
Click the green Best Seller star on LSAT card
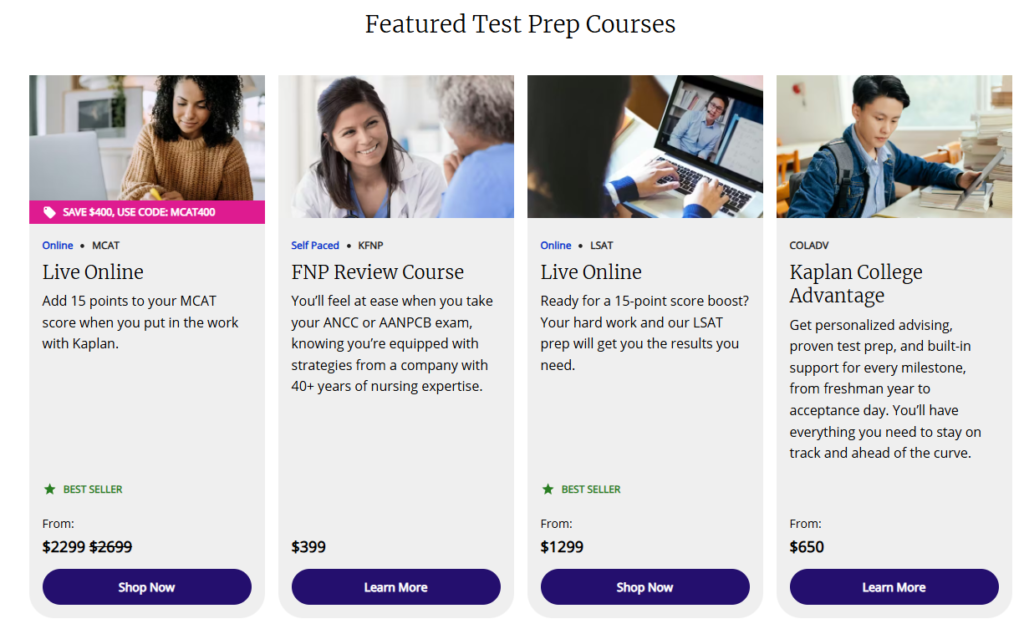click(x=547, y=489)
